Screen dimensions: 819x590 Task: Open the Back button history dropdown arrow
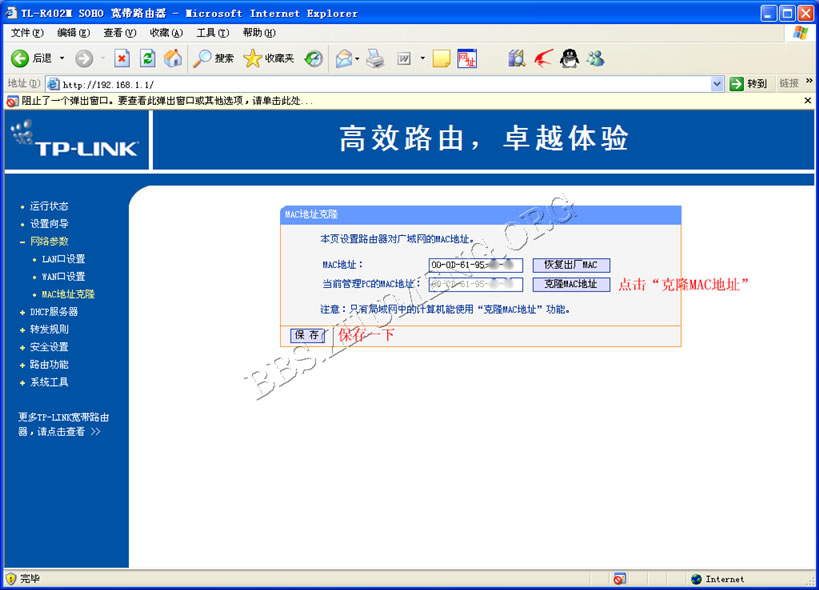(x=62, y=58)
